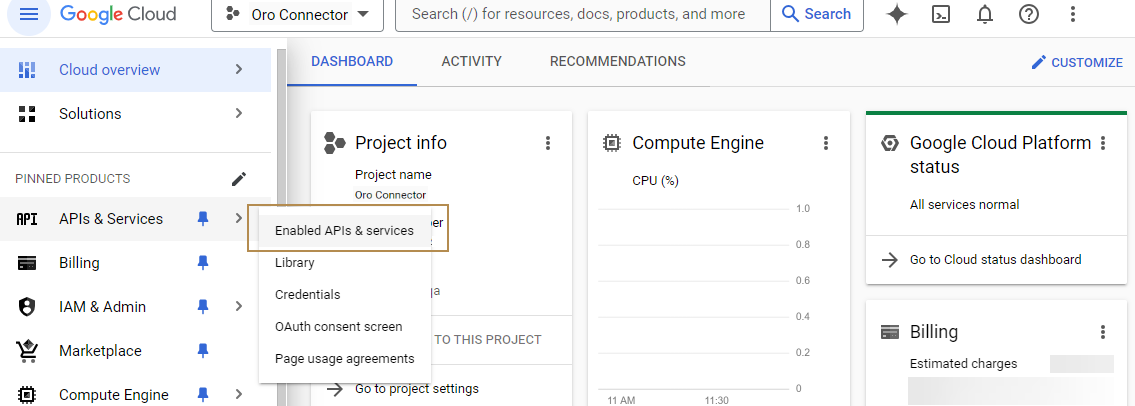Open the main navigation hamburger menu
Image resolution: width=1135 pixels, height=406 pixels.
coord(29,14)
